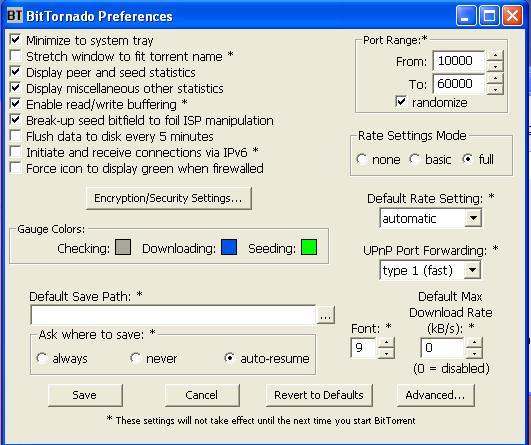Open the Default Rate Setting dropdown

(473, 218)
